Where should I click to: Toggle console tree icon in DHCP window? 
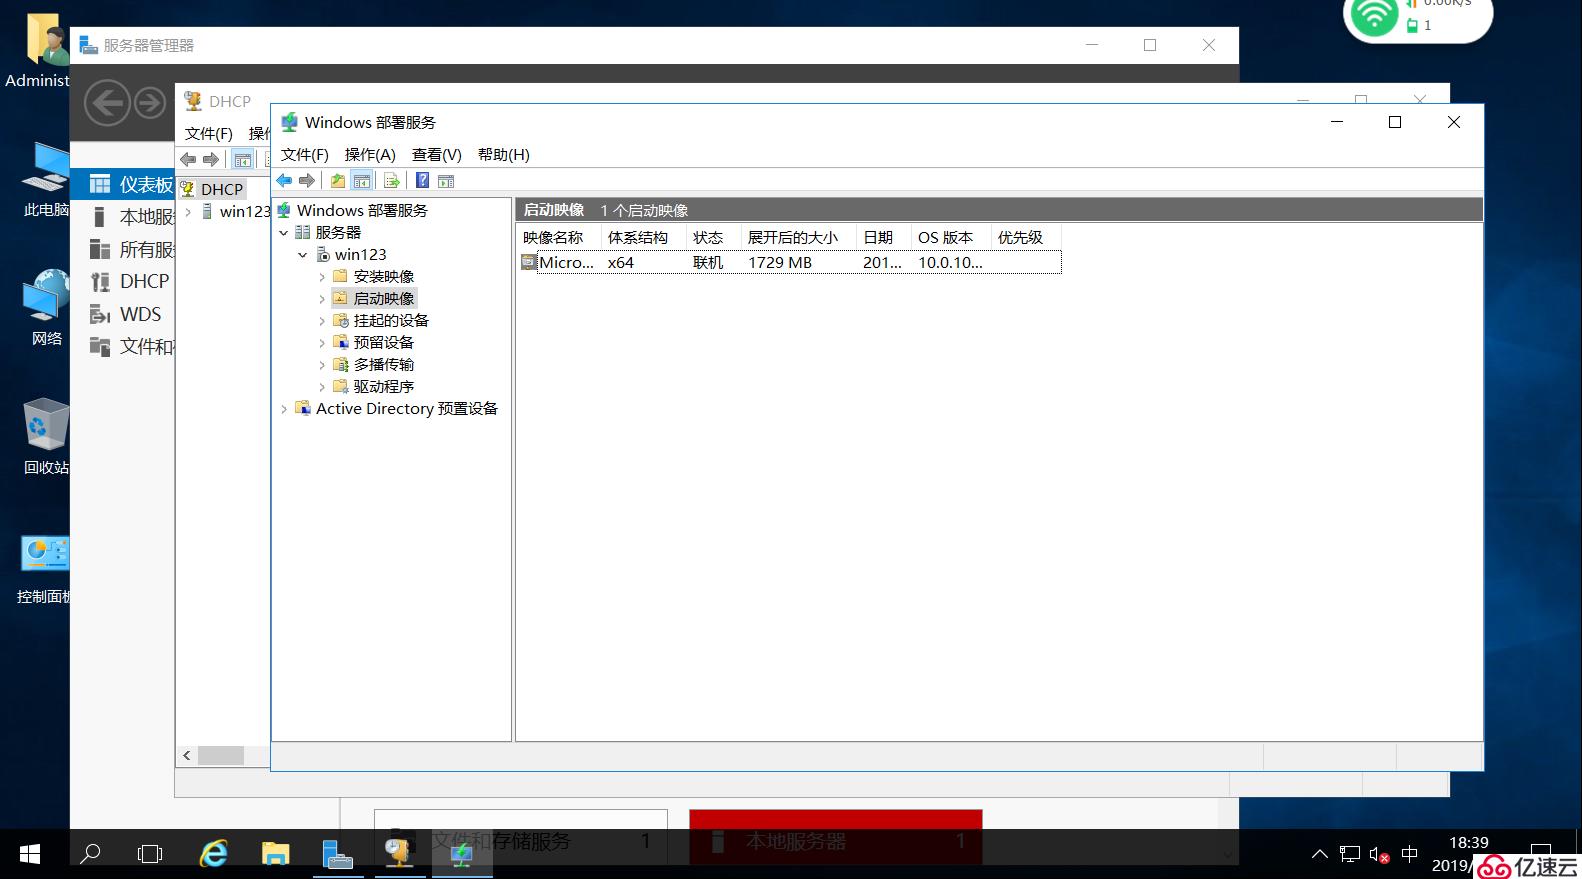[x=242, y=159]
